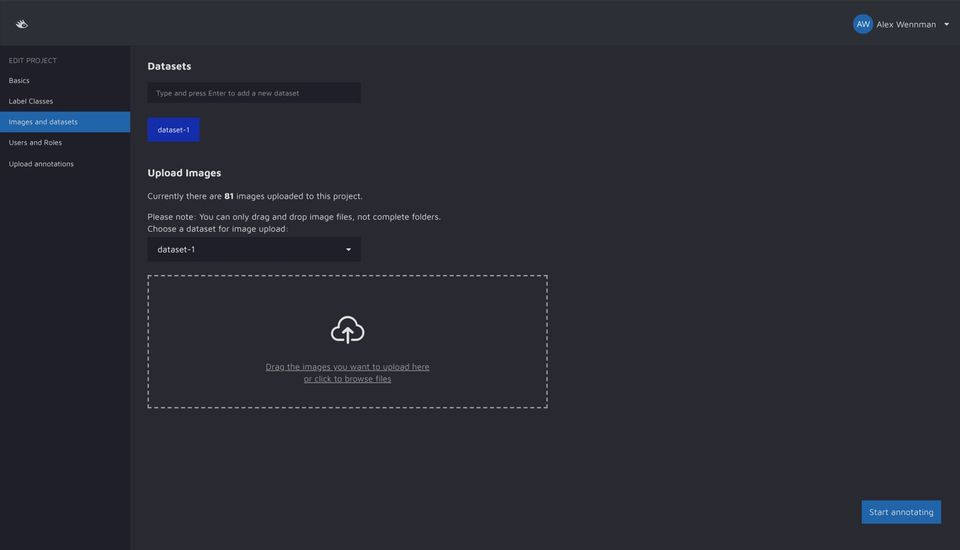Click or click to browse files link

(x=347, y=379)
